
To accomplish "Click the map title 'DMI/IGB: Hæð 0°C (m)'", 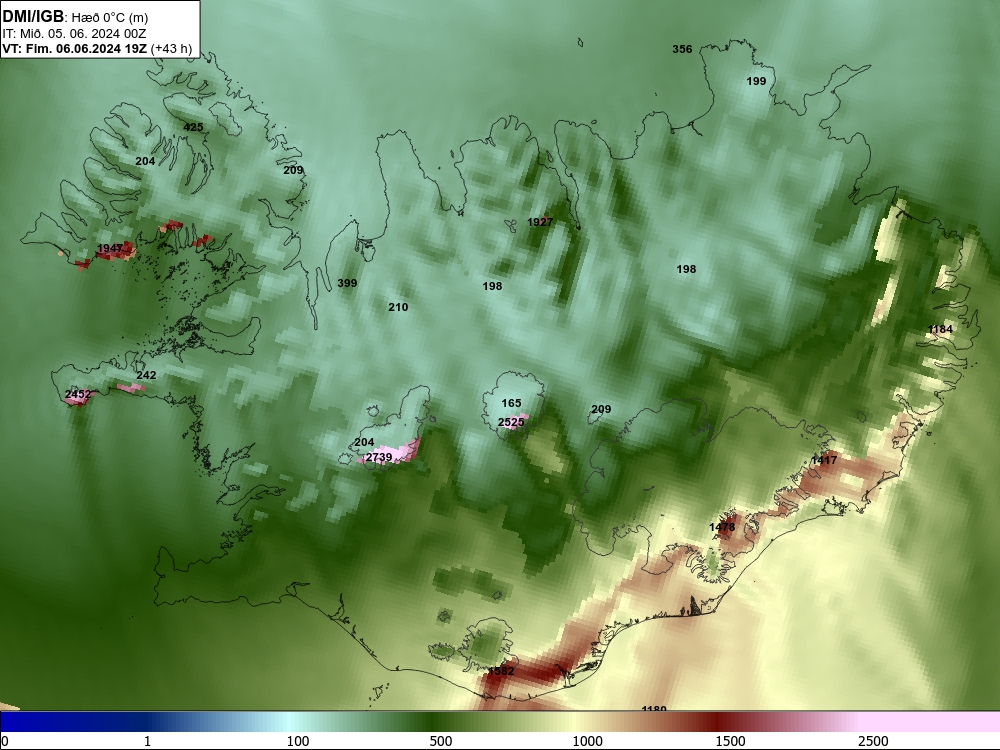I will point(75,17).
